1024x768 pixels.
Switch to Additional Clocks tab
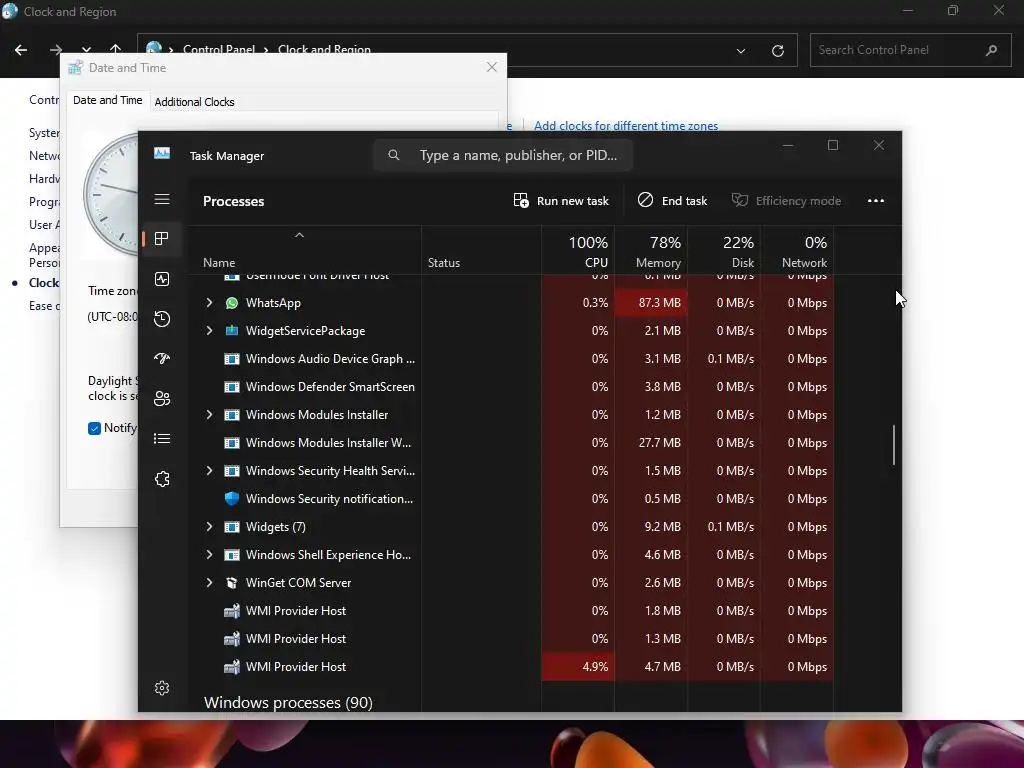point(194,102)
